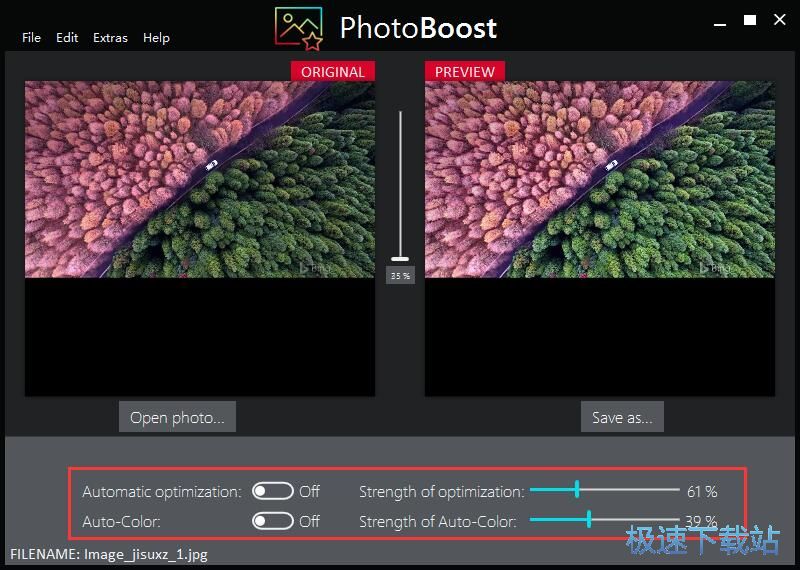The width and height of the screenshot is (800, 570).
Task: Select the ORIGINAL label tag
Action: tap(333, 71)
